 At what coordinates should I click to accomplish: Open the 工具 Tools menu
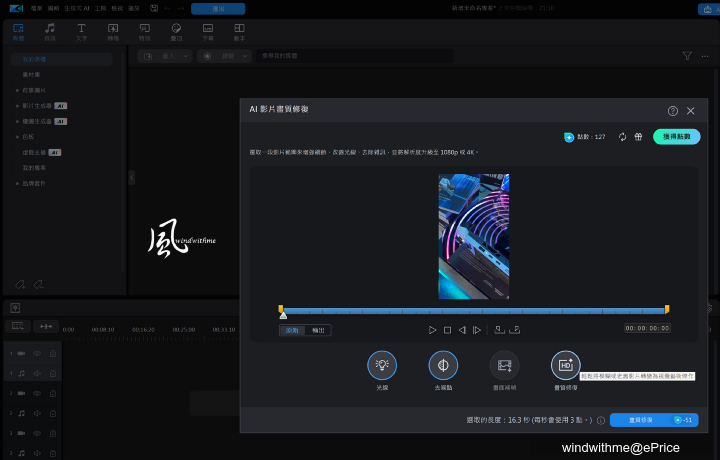pyautogui.click(x=100, y=8)
